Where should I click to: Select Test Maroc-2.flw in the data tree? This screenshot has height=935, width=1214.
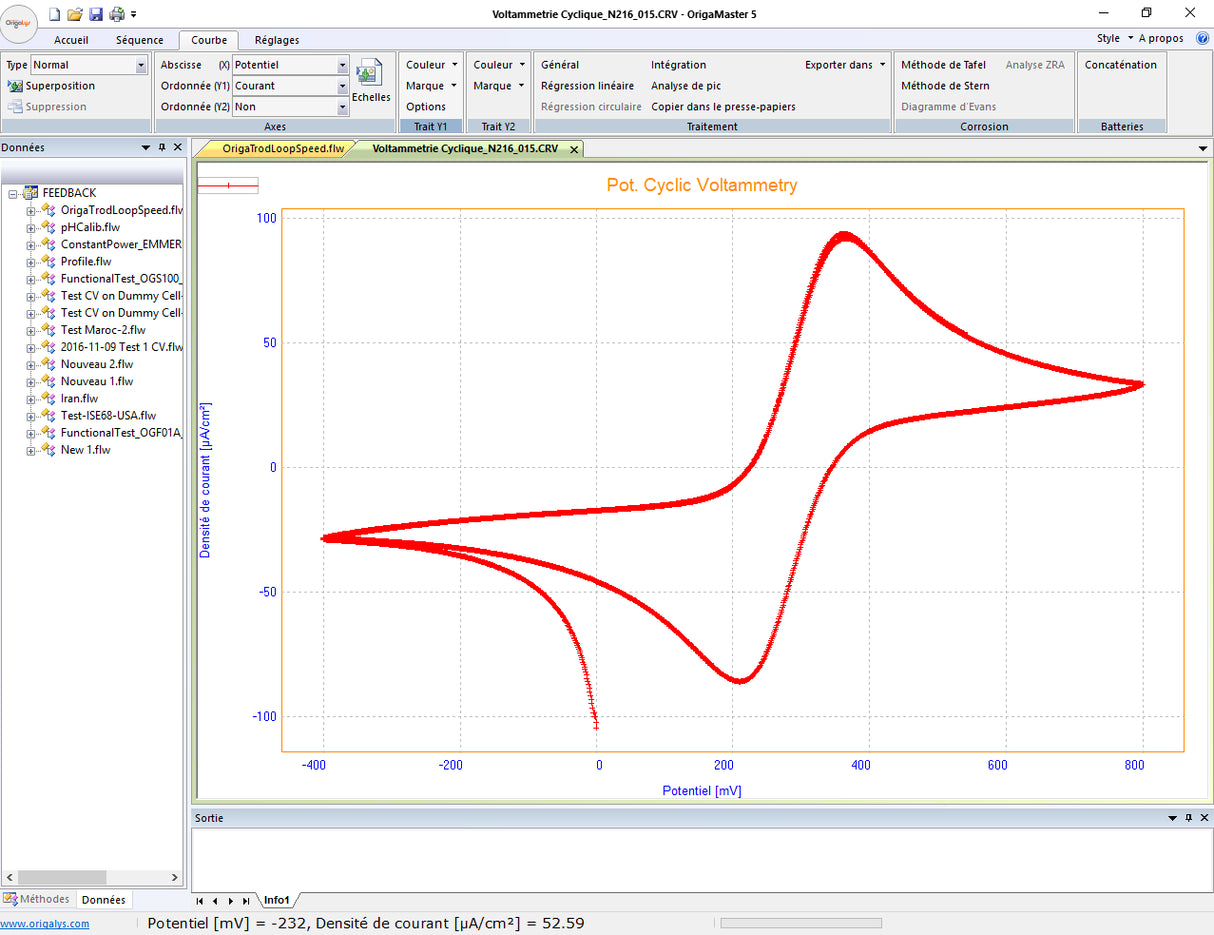[x=102, y=330]
